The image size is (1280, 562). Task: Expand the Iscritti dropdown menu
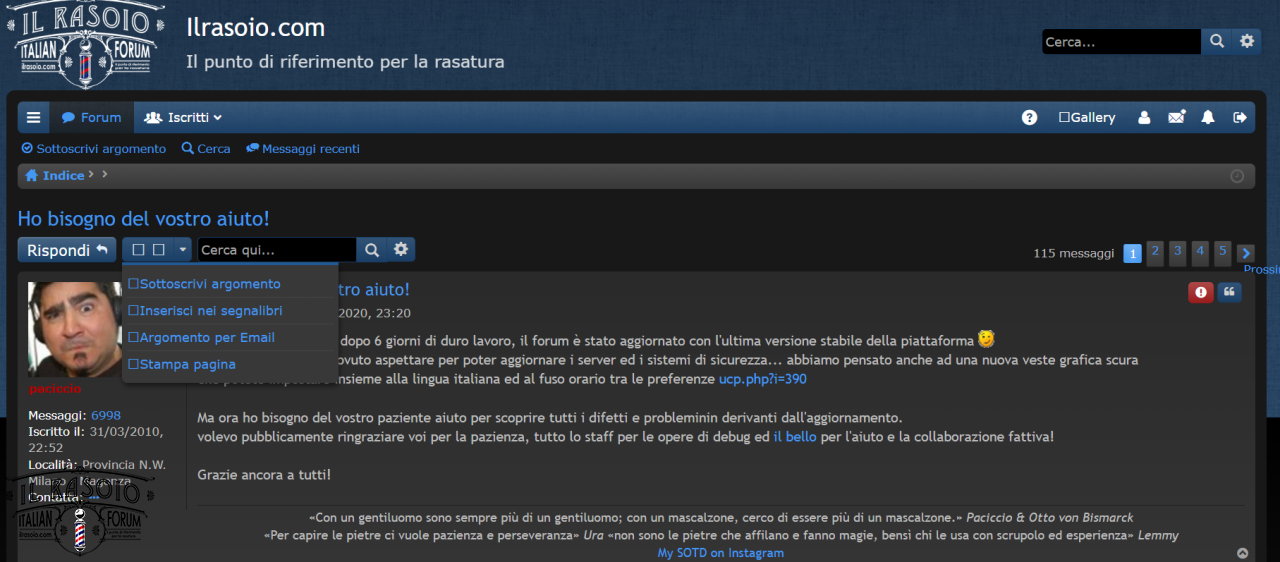tap(183, 118)
